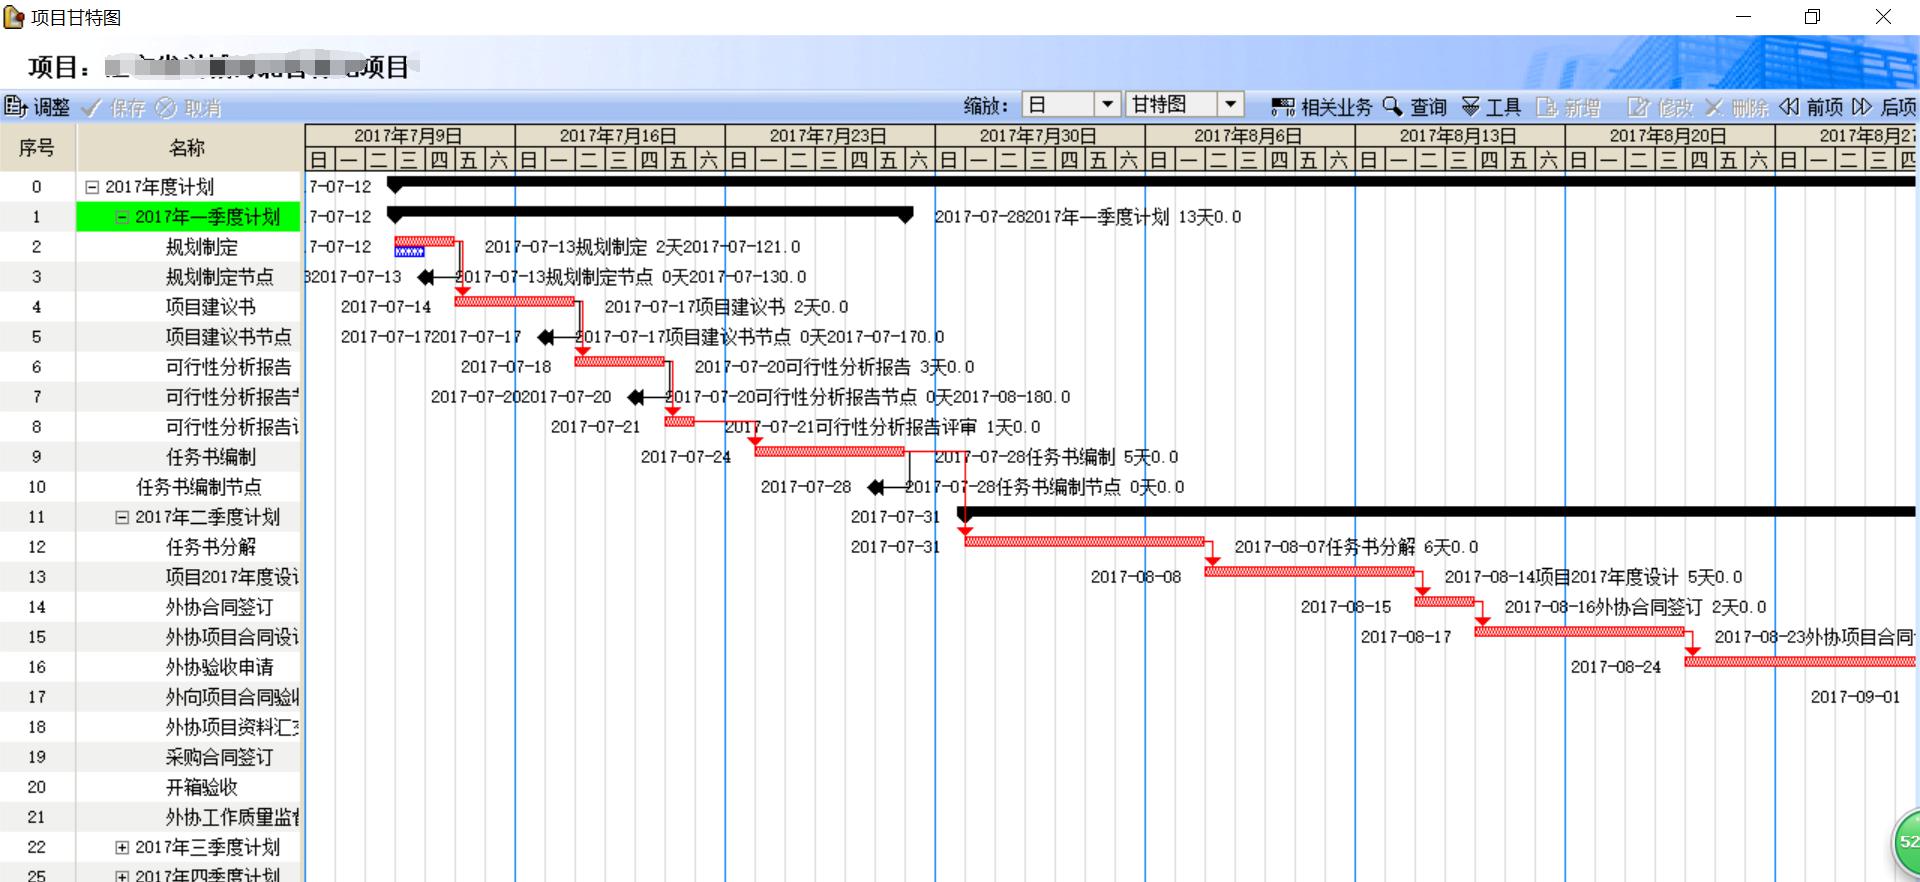Viewport: 1920px width, 882px height.
Task: Collapse the 2017年度计划 tree node
Action: coord(92,187)
